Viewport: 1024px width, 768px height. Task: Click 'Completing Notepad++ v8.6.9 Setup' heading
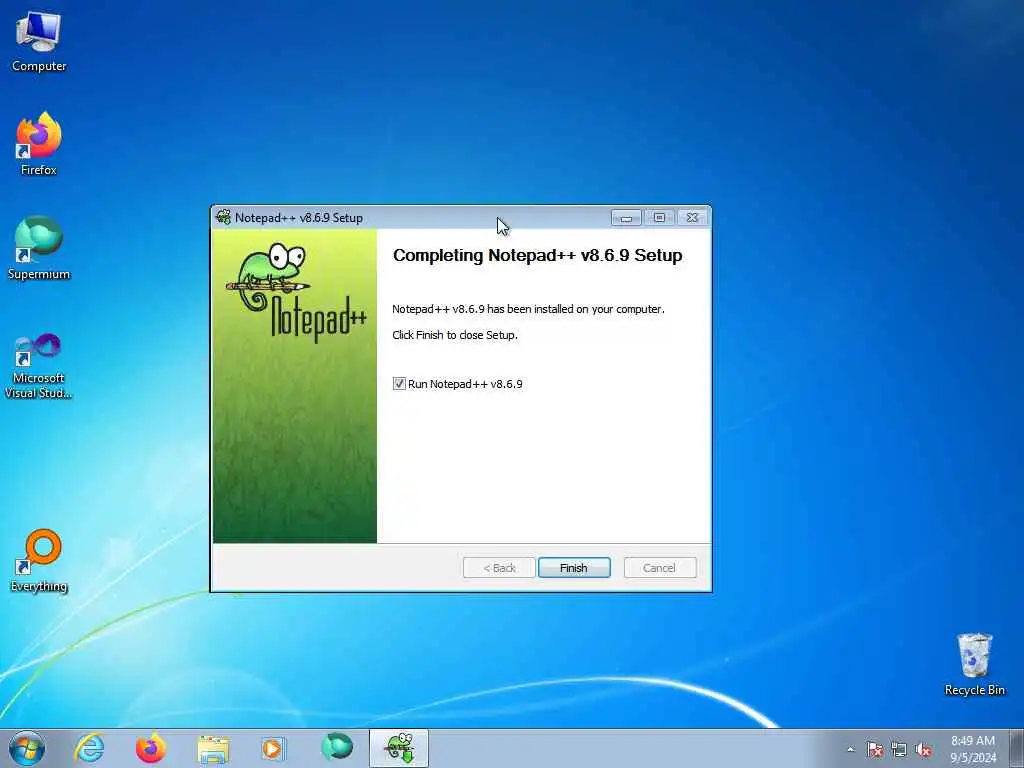[537, 255]
